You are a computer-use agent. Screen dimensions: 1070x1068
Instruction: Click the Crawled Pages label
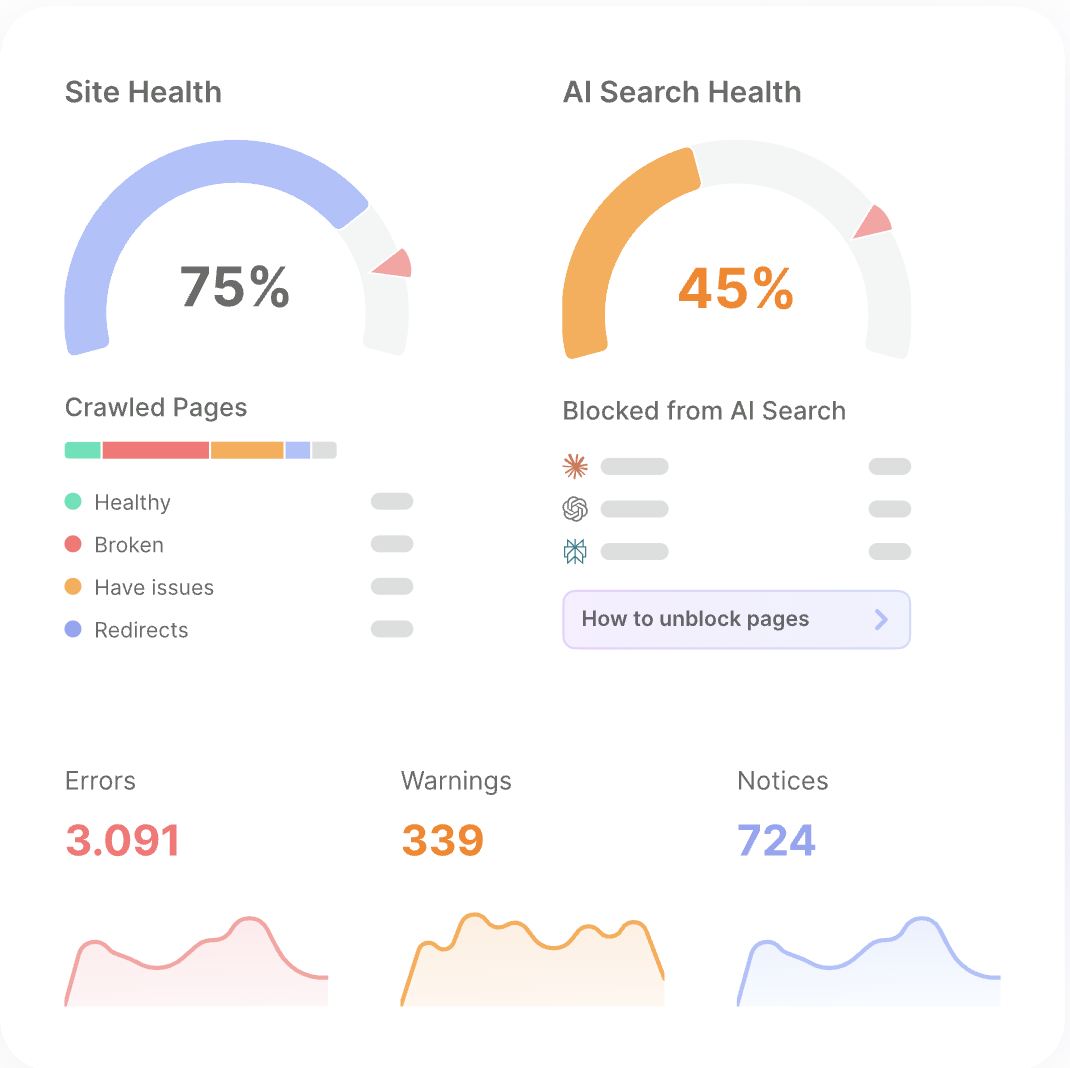[x=156, y=408]
